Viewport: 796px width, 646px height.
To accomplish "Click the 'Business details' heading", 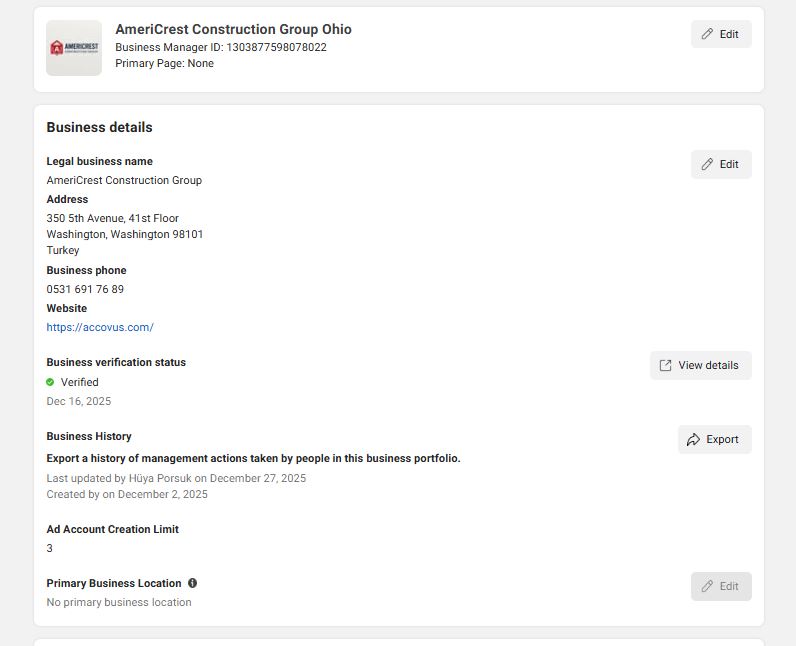I will click(100, 127).
